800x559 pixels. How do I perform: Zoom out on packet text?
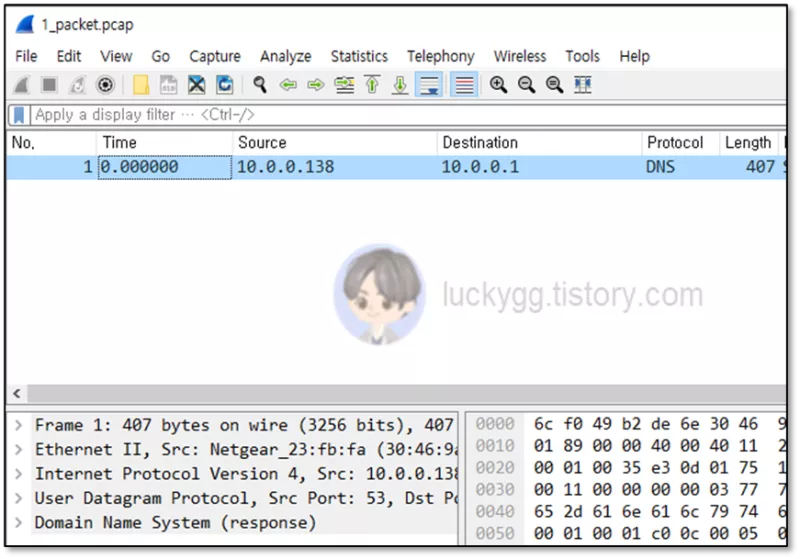pos(527,85)
